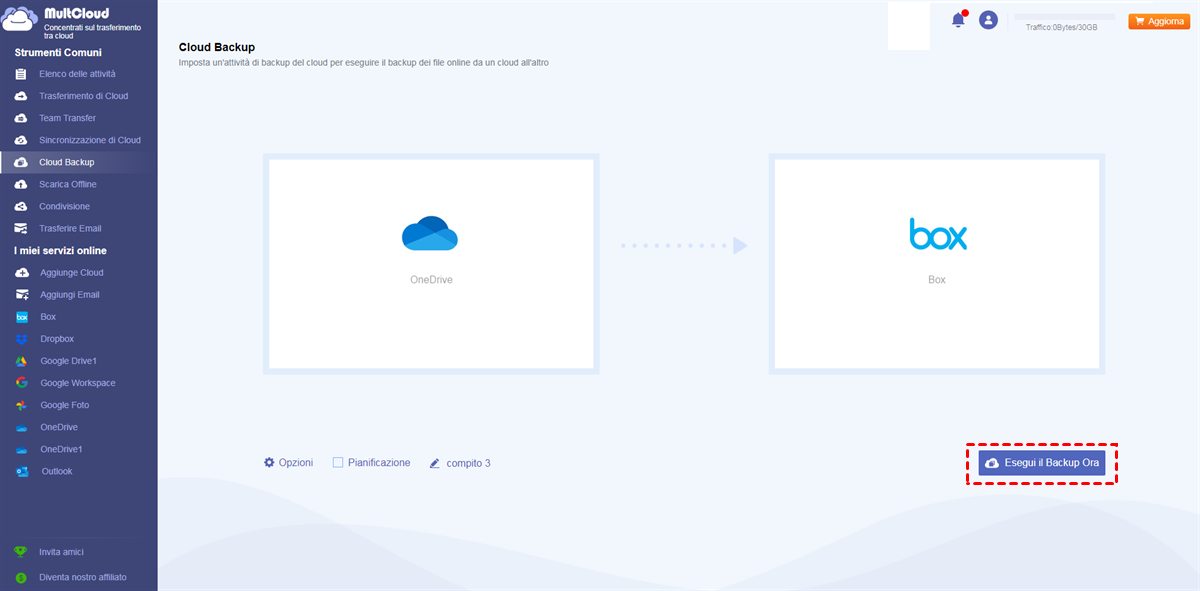Open Condivisione menu entry
The image size is (1200, 591).
tap(64, 206)
